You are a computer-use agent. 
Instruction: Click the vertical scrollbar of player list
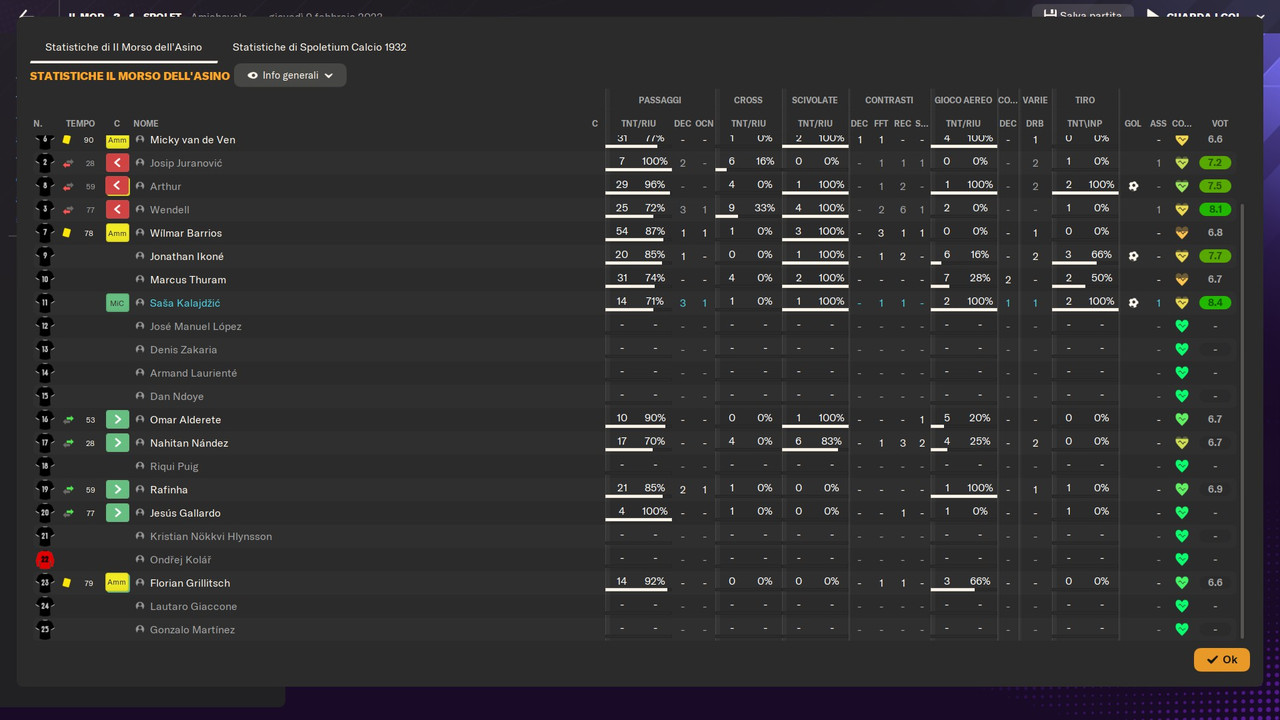[1243, 420]
